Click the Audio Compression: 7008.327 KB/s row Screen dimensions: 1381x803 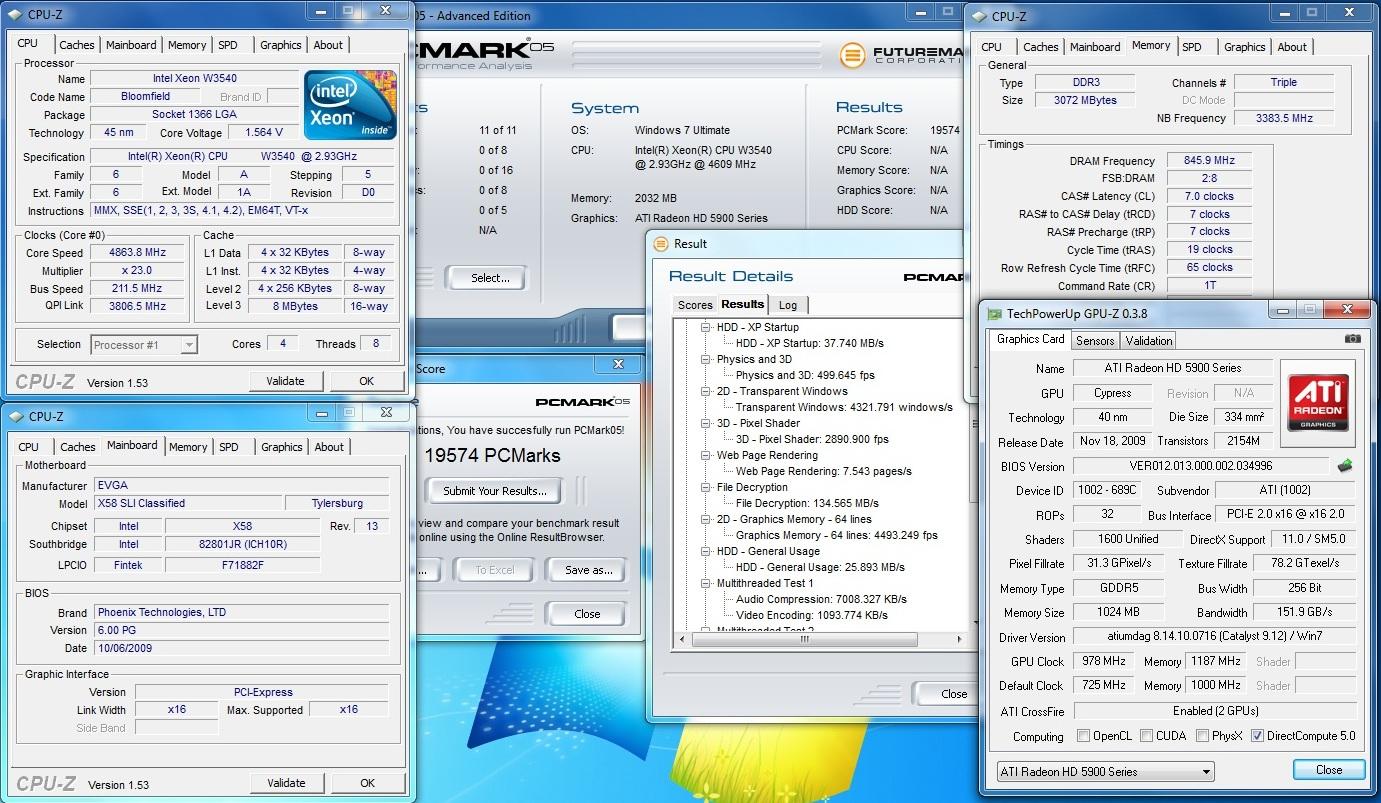tap(821, 599)
